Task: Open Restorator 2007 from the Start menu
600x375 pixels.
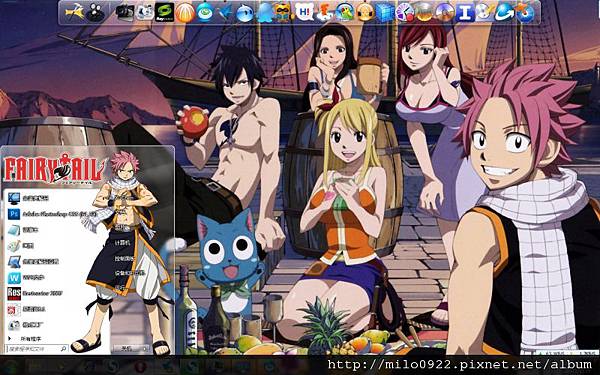Action: [x=35, y=293]
